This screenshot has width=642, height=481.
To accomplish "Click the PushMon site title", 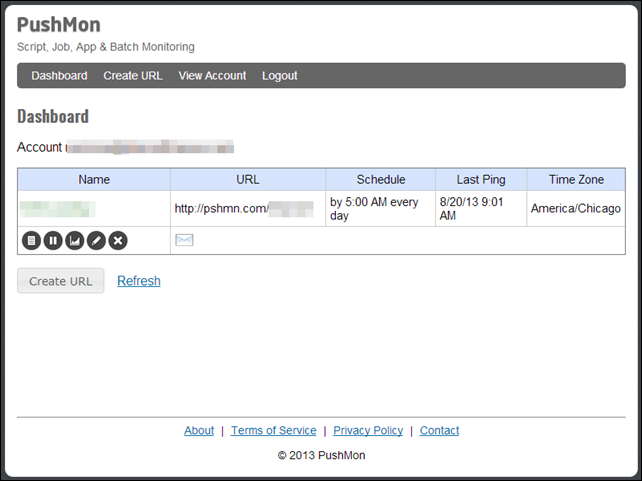I will (x=59, y=25).
